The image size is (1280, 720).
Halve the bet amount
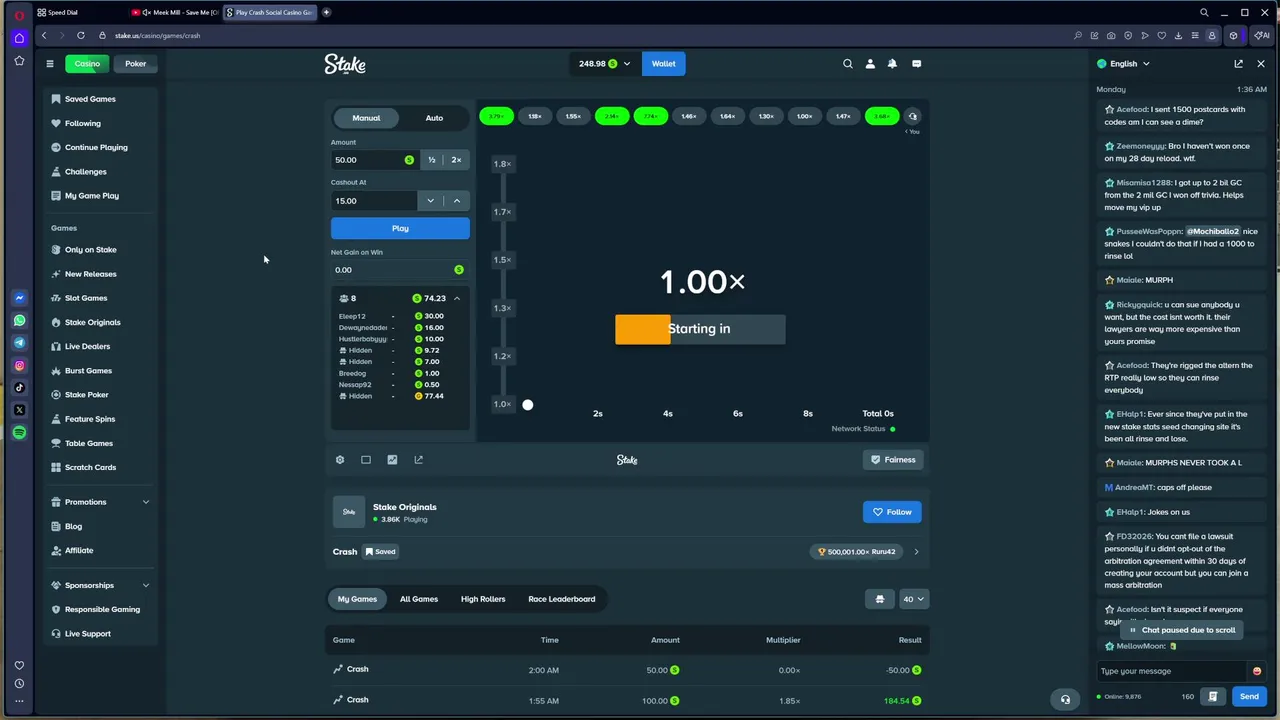[432, 160]
